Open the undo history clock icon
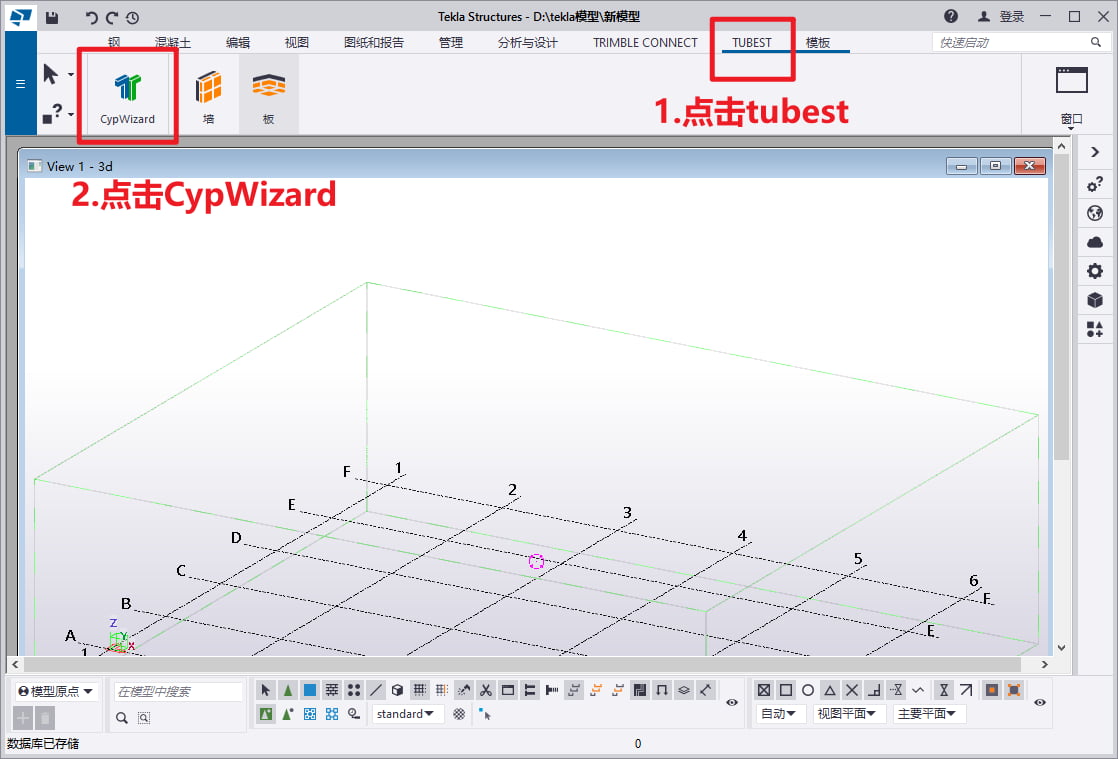Screen dimensions: 1118x759 (133, 17)
